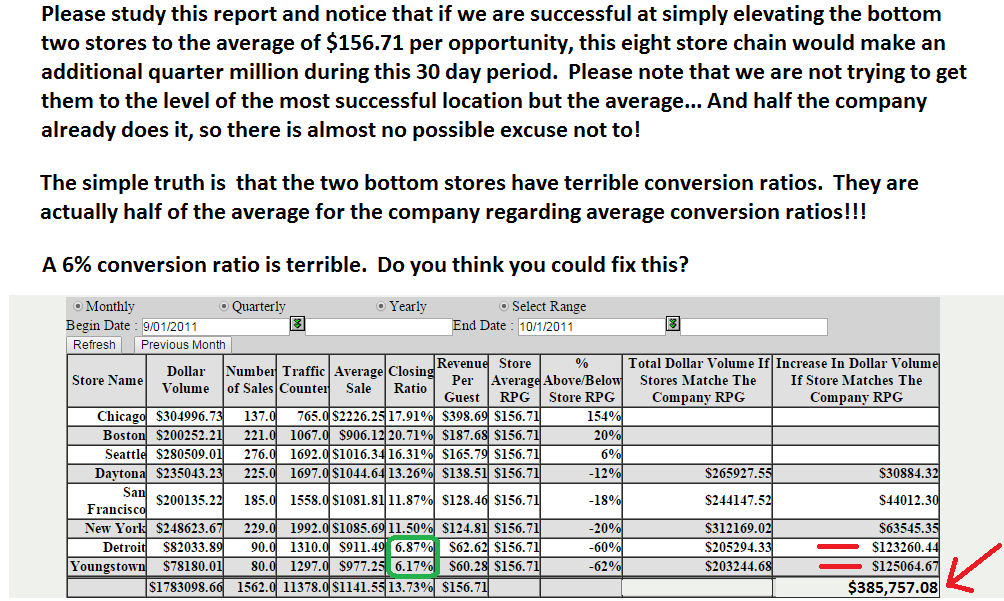Select the Quarterly radio button

pos(224,307)
